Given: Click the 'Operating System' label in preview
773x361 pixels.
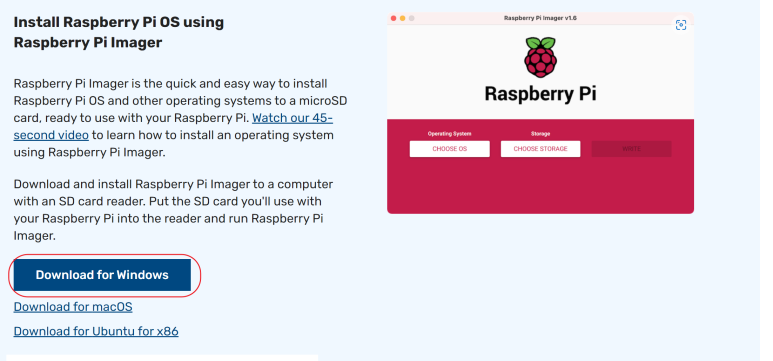Looking at the screenshot, I should (x=450, y=134).
